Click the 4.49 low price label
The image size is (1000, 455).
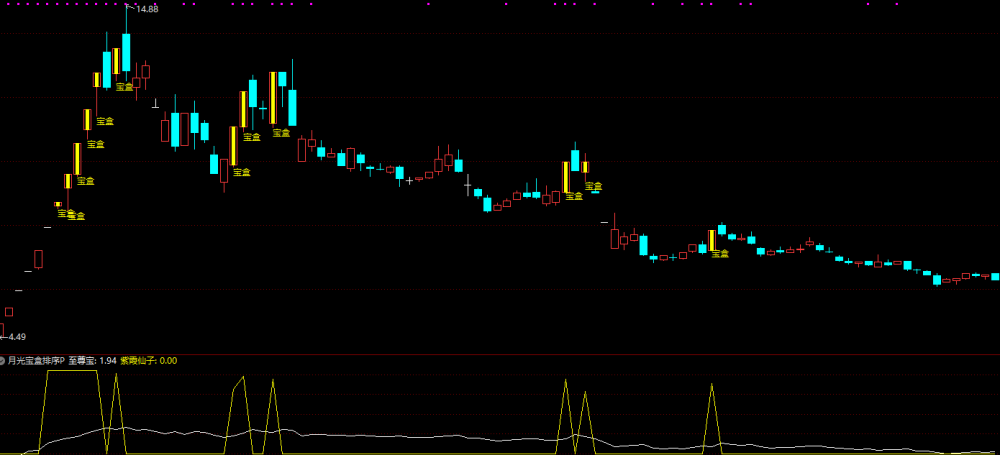coord(16,337)
